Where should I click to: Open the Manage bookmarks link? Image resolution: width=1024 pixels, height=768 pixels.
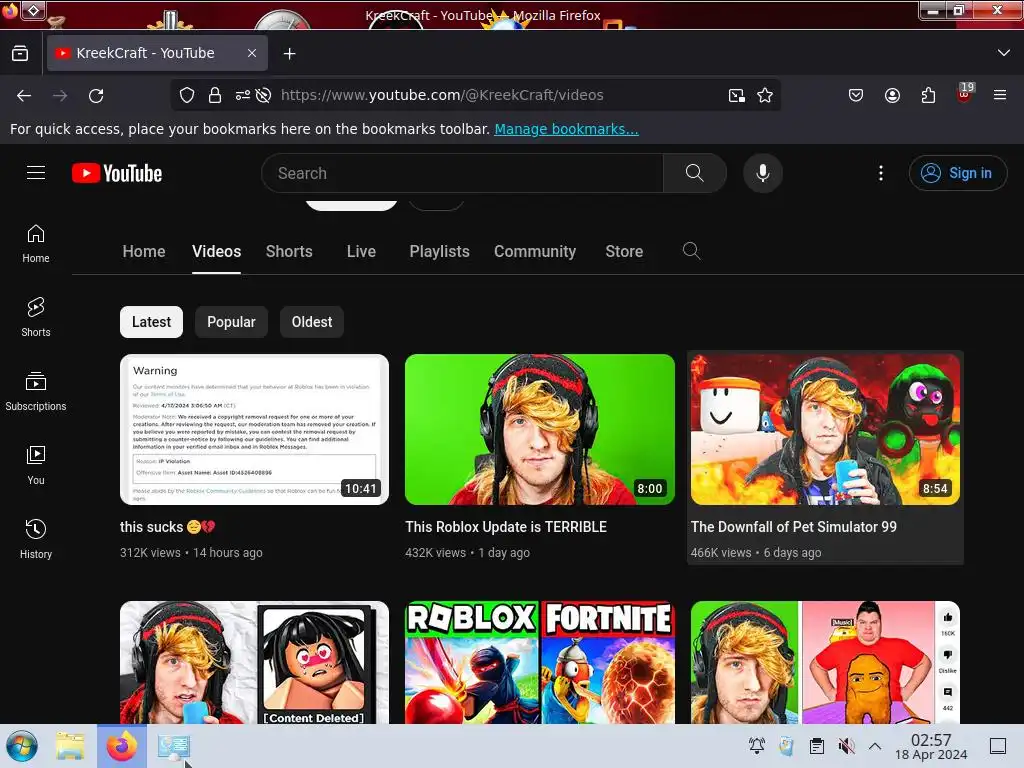tap(566, 129)
